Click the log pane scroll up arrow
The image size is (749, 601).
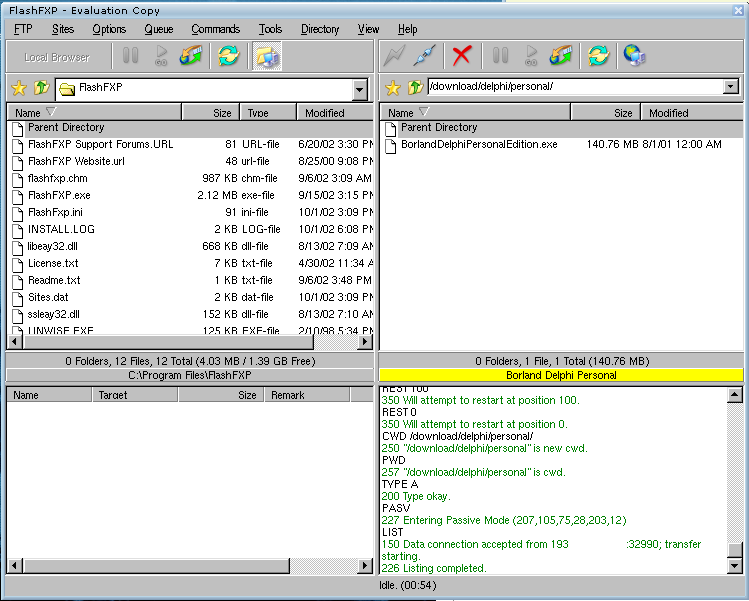[x=735, y=396]
